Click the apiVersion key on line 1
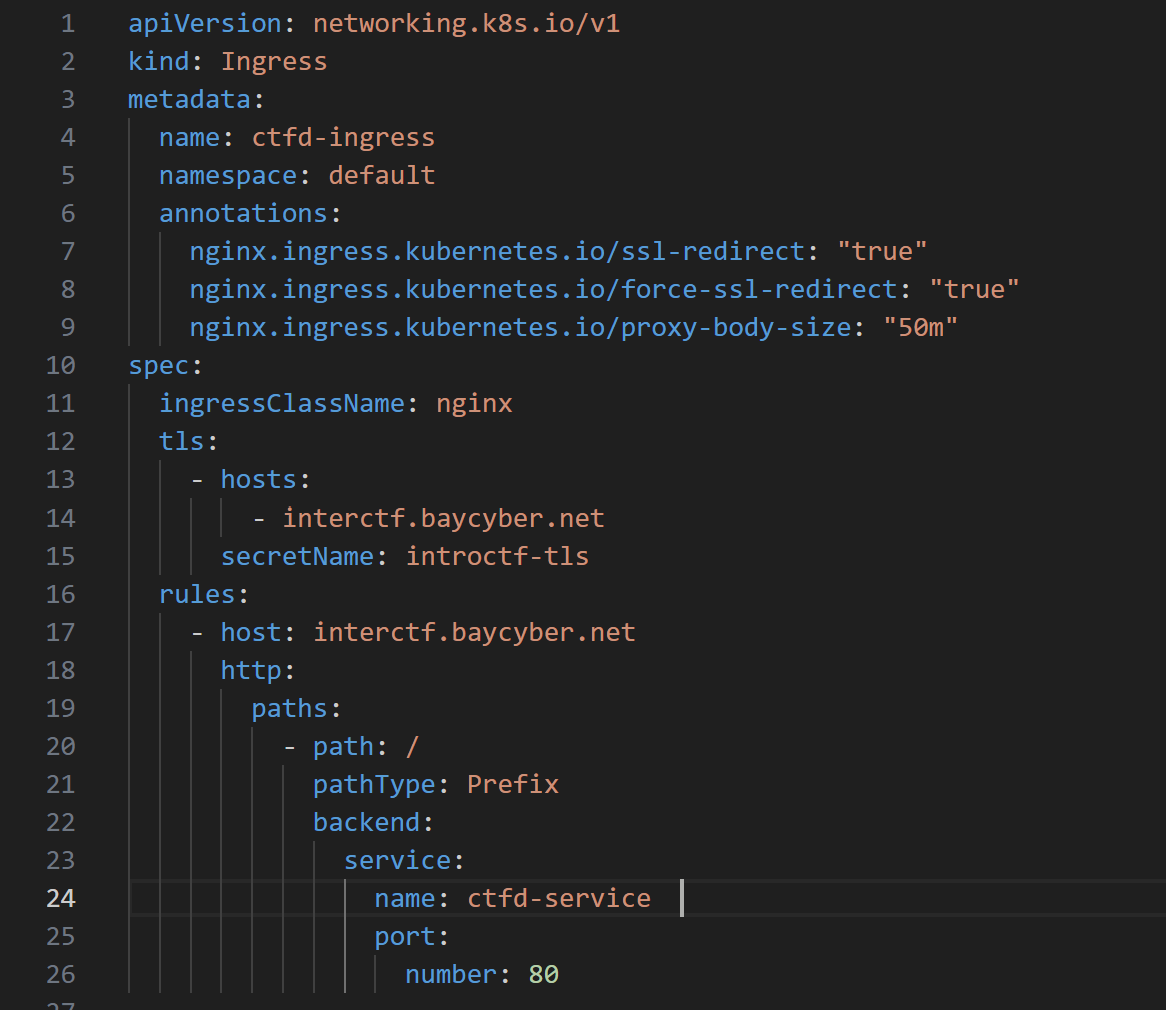This screenshot has height=1010, width=1166. pyautogui.click(x=204, y=24)
